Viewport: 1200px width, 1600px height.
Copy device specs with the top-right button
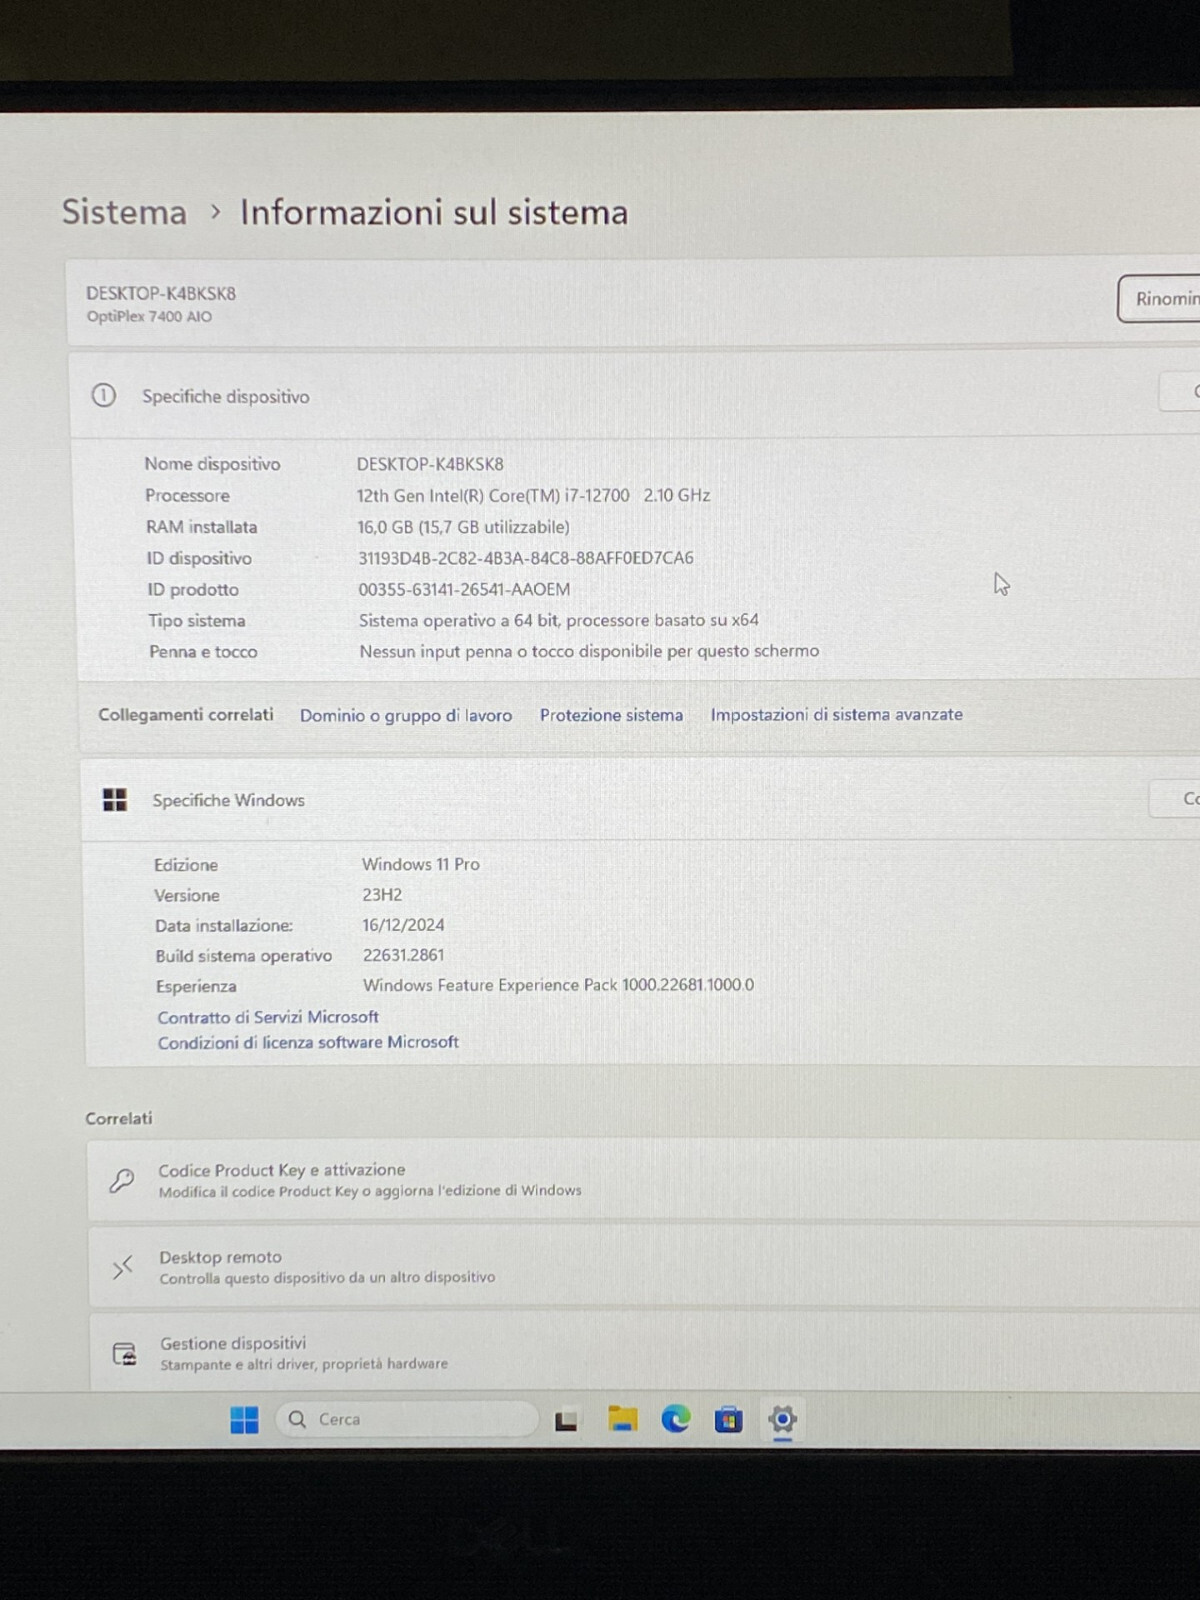click(x=1180, y=392)
